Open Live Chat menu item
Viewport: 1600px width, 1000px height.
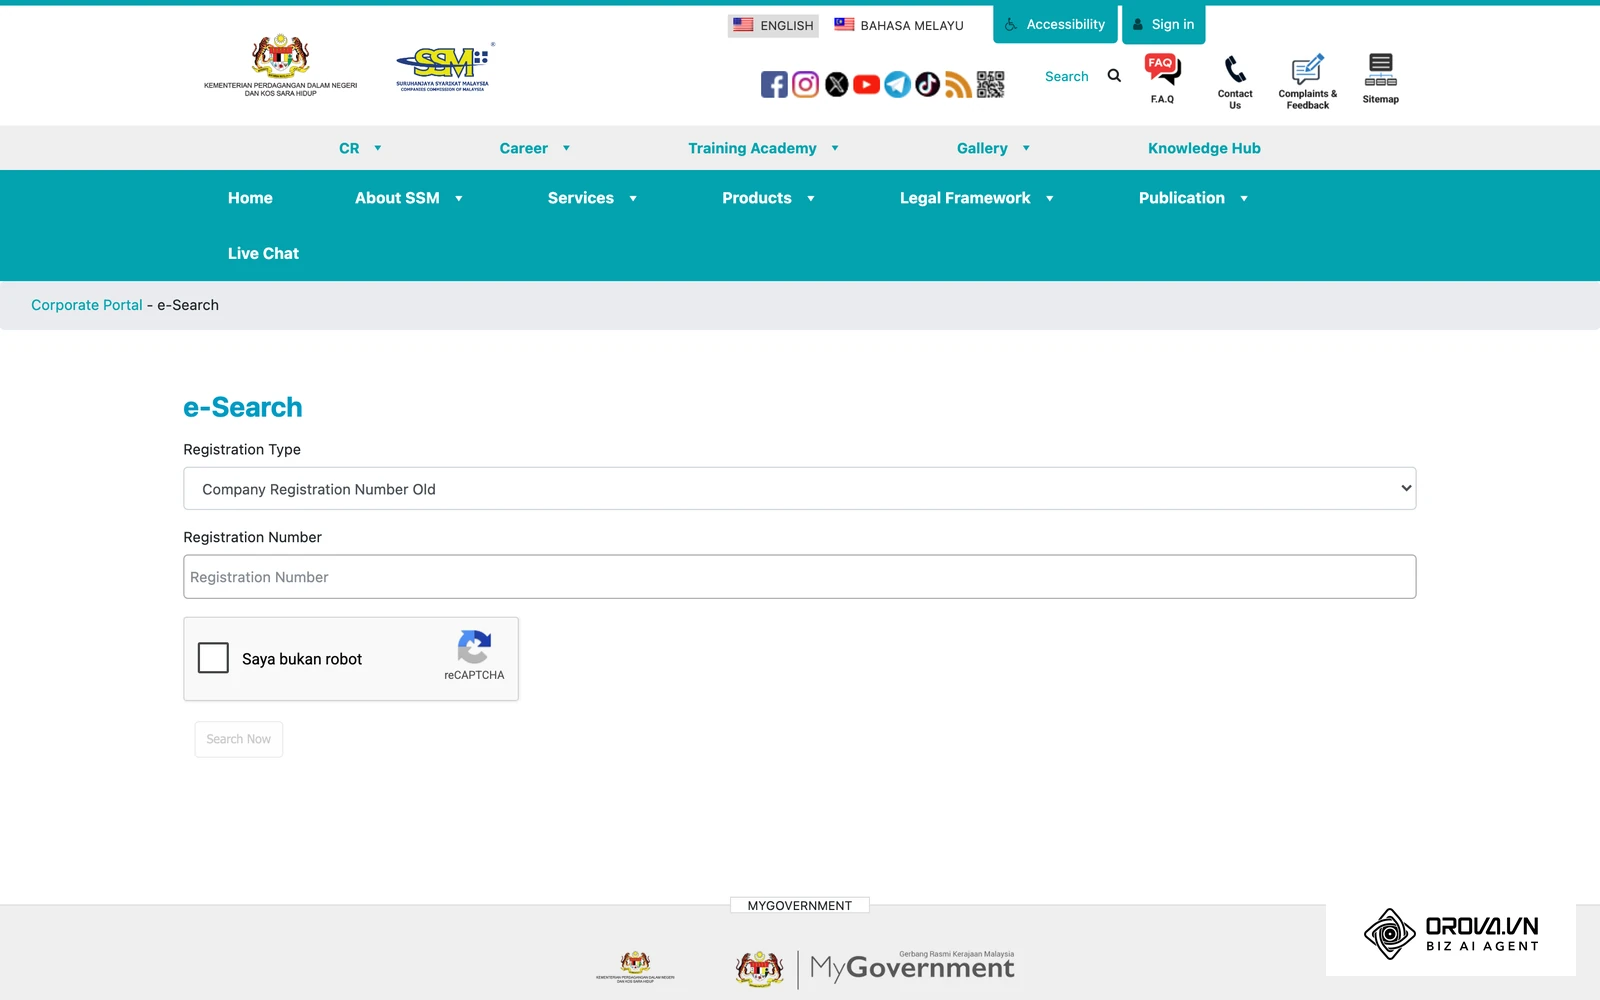(263, 254)
